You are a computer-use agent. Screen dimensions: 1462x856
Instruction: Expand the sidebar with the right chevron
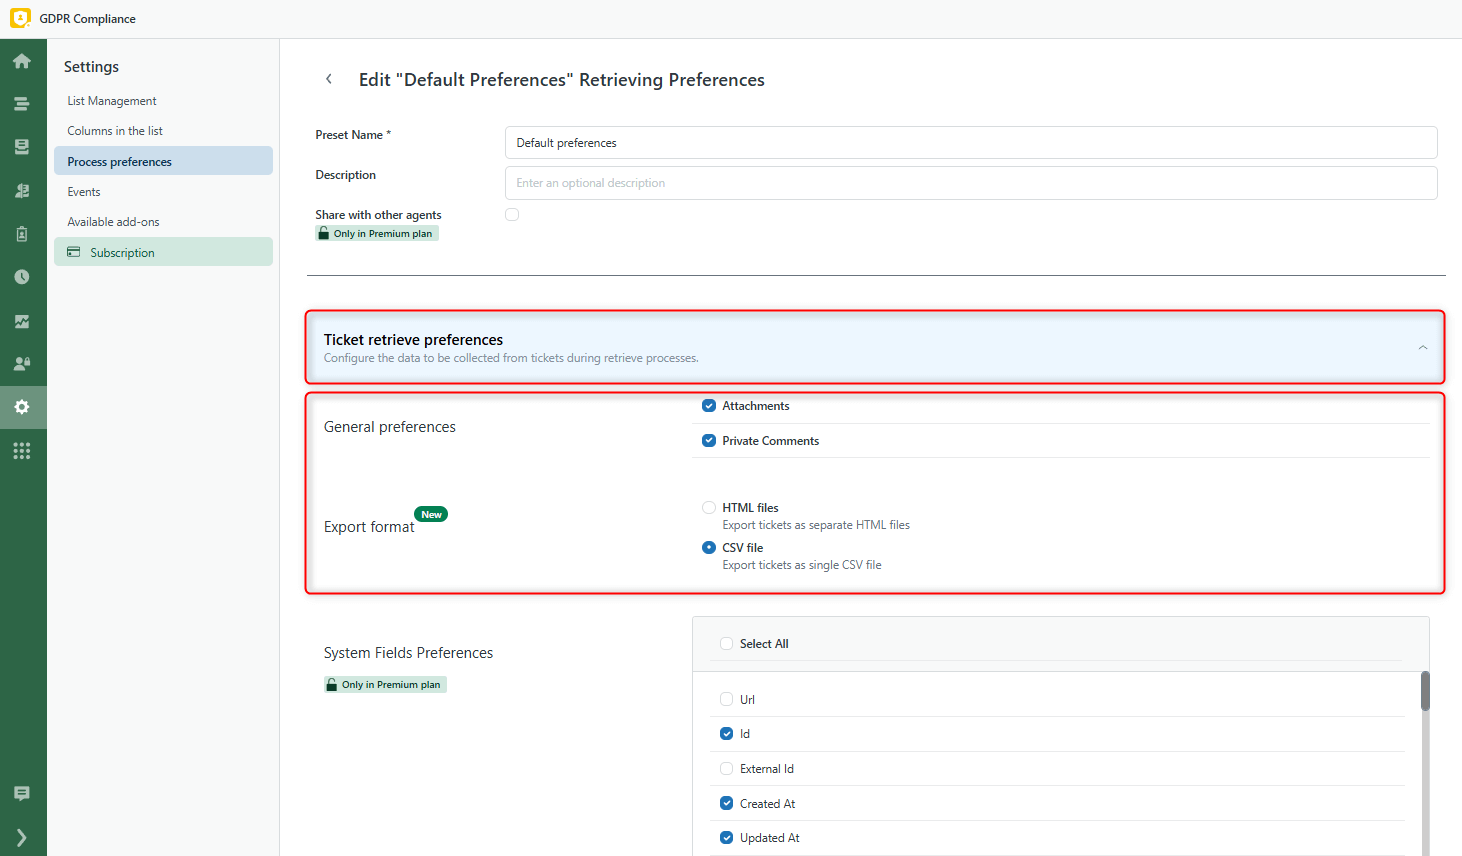pos(22,838)
